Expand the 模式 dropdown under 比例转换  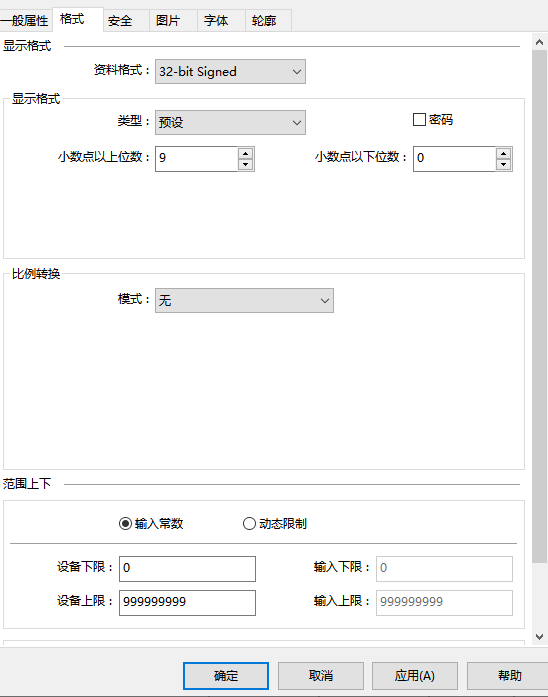(244, 300)
